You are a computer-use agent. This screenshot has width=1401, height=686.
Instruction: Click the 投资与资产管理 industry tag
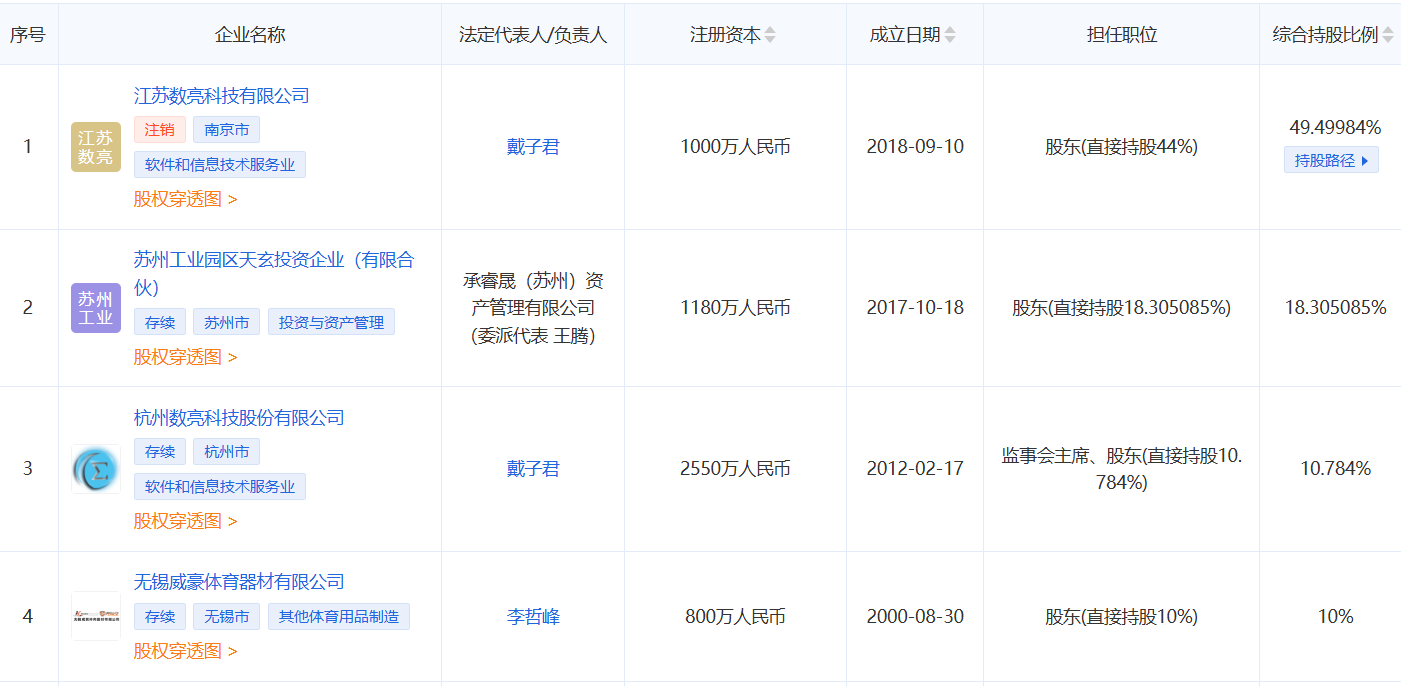point(331,322)
